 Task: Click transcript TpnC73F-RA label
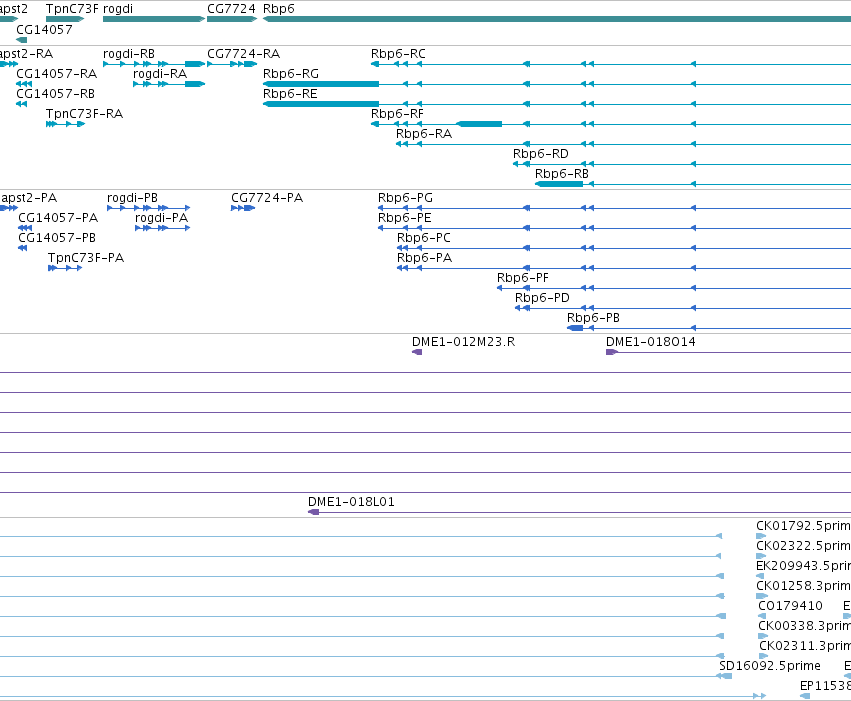tap(84, 114)
